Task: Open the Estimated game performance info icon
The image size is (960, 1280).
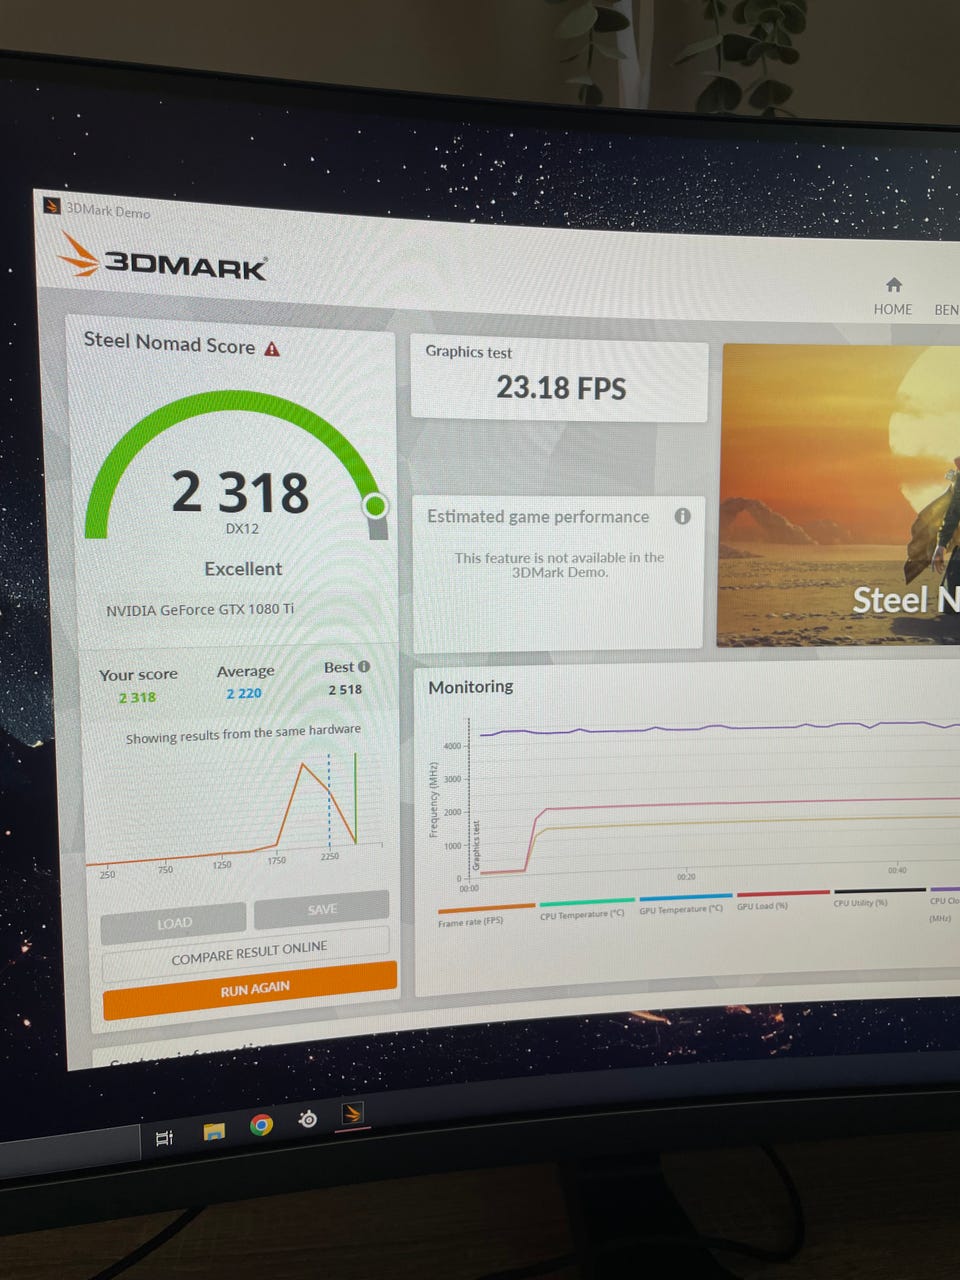Action: 682,516
